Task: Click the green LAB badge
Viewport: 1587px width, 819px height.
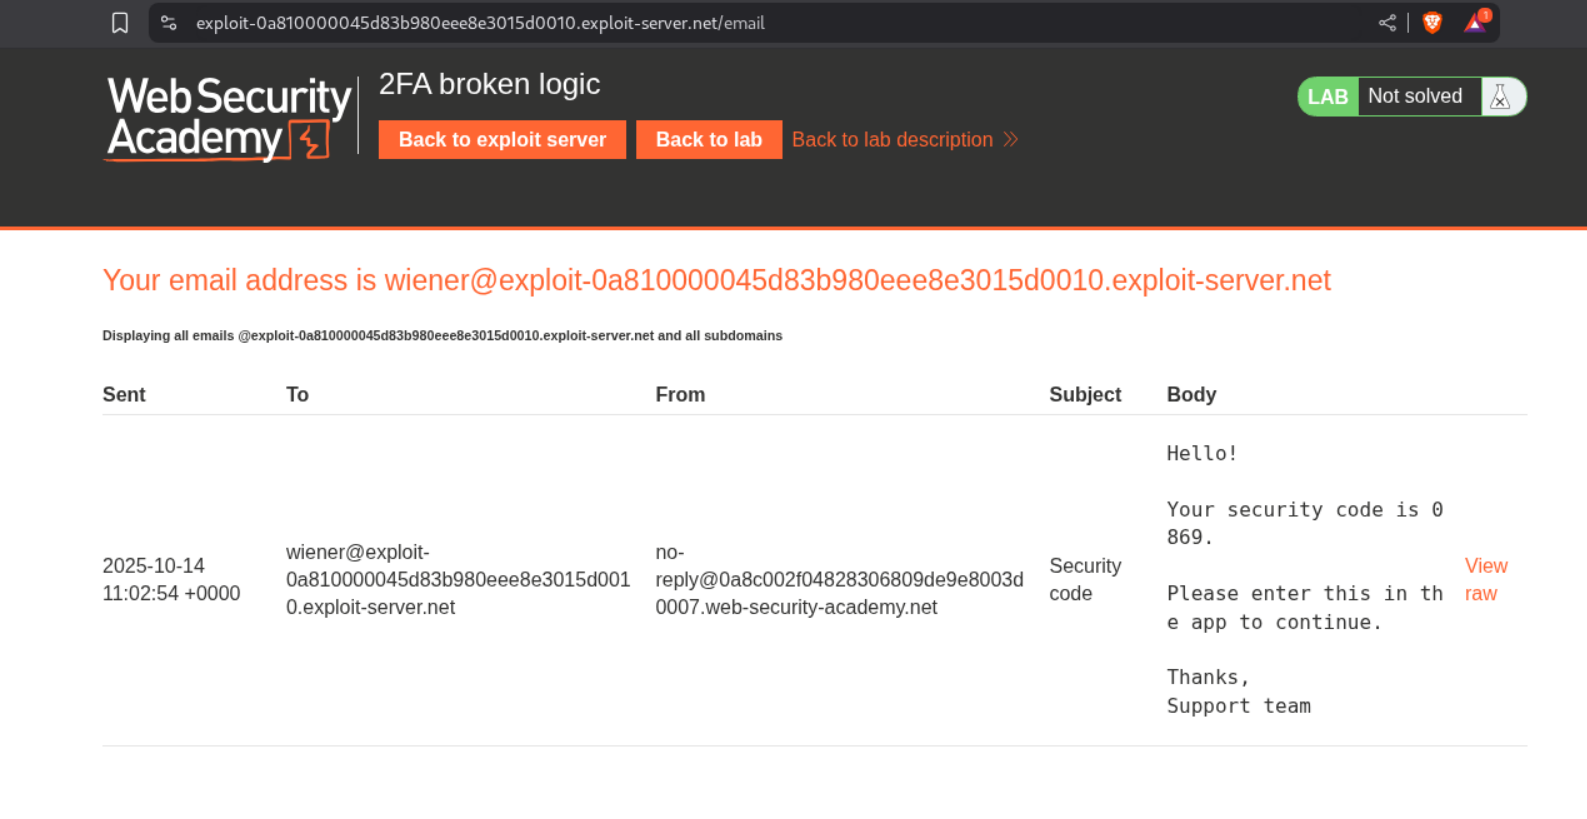Action: [x=1327, y=97]
